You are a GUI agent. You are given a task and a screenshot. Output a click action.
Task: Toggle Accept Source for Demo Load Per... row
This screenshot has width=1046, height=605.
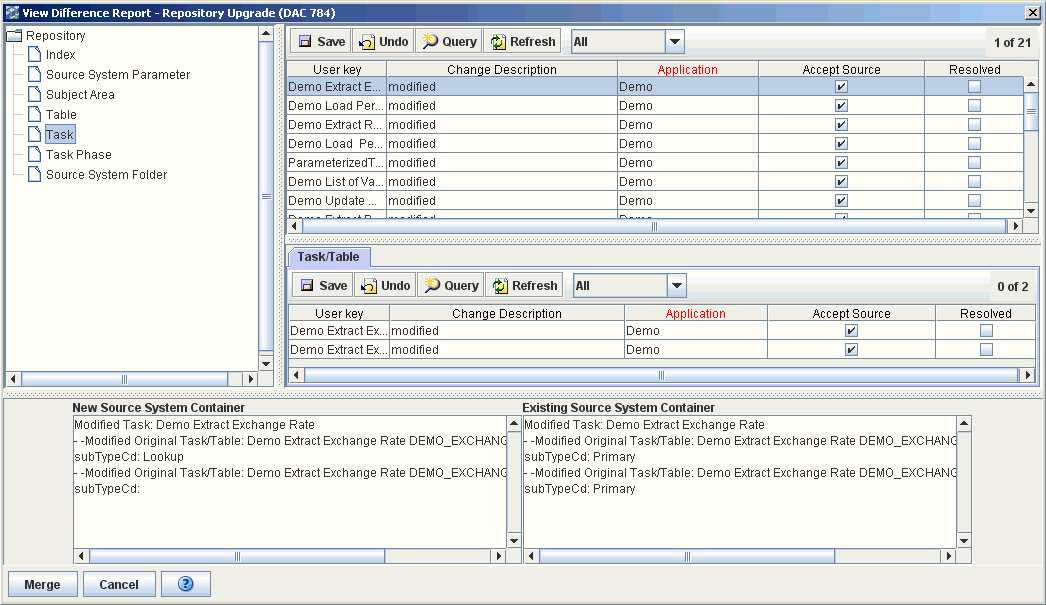(841, 105)
